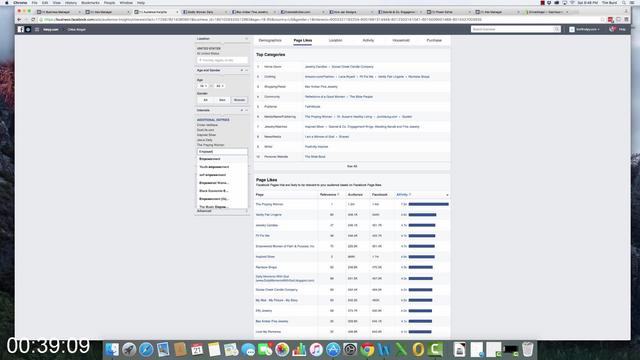Open the Chrome Bookmarks menu

[x=90, y=2]
